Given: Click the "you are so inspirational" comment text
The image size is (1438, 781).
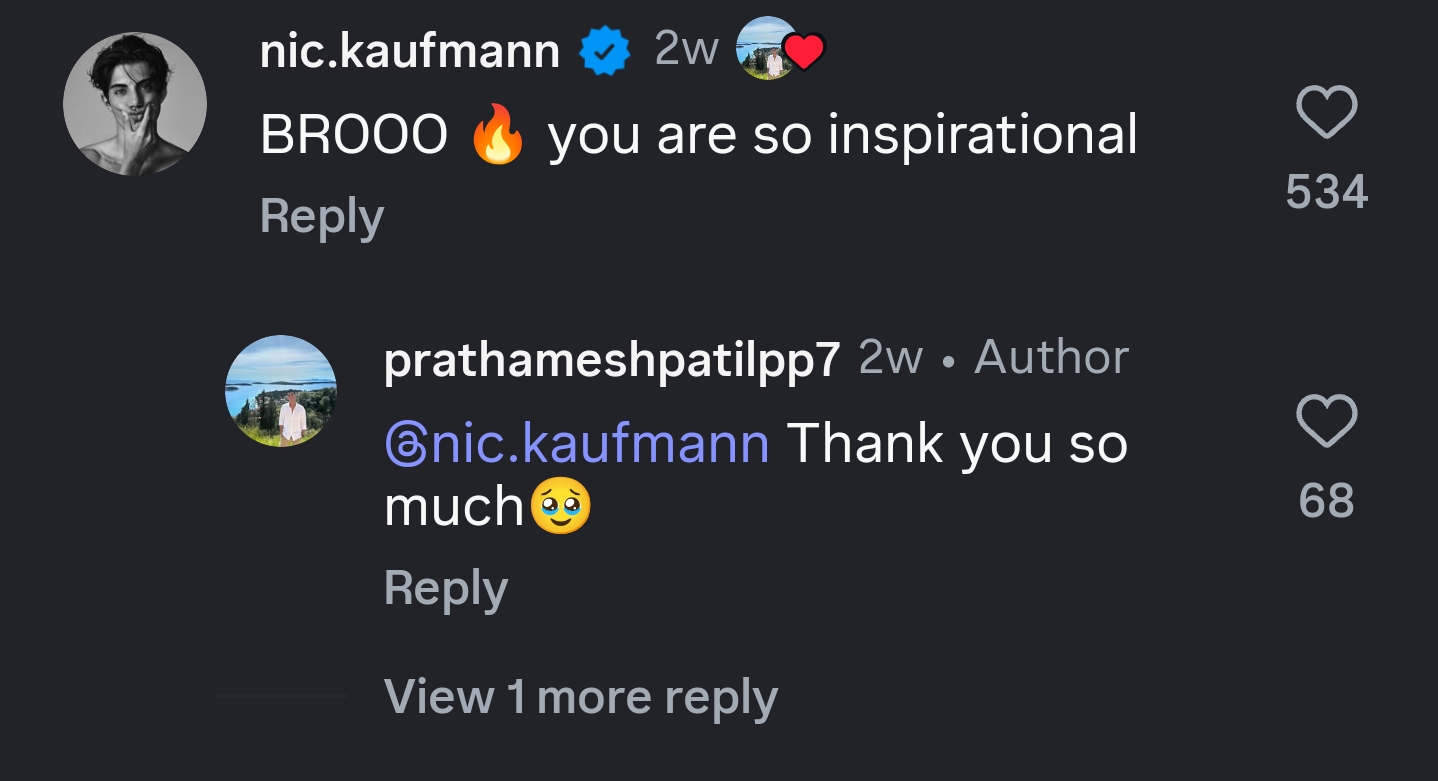Looking at the screenshot, I should pyautogui.click(x=842, y=136).
